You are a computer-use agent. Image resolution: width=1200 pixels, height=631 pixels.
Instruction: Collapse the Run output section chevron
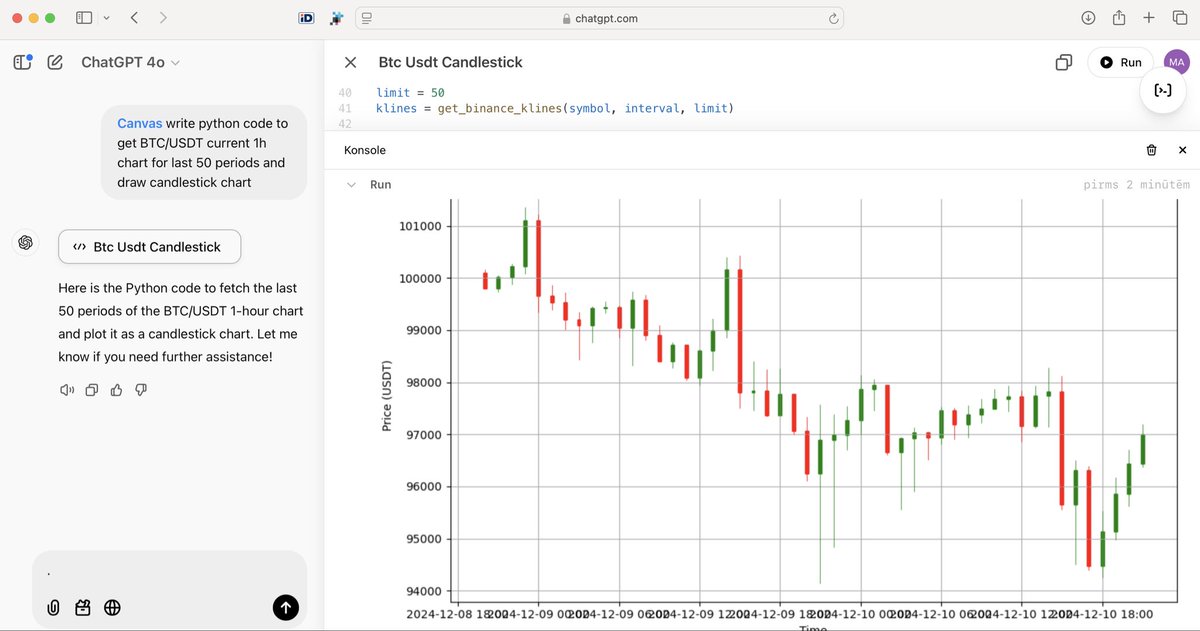351,185
